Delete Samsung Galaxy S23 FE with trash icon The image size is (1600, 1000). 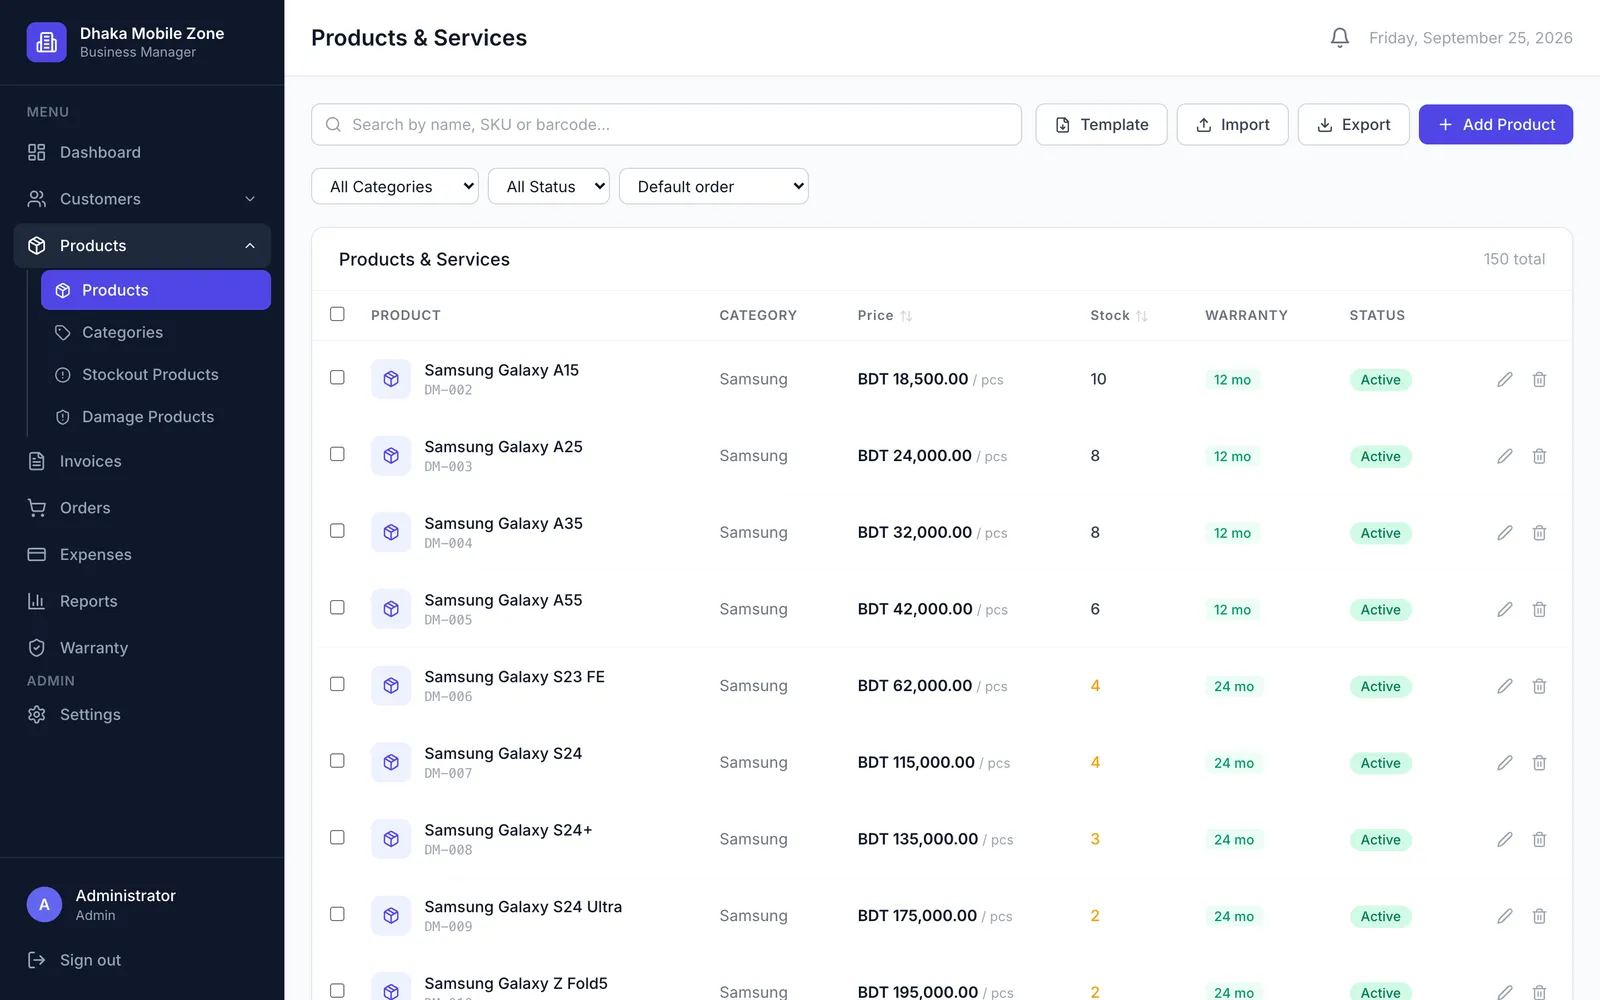coord(1540,686)
